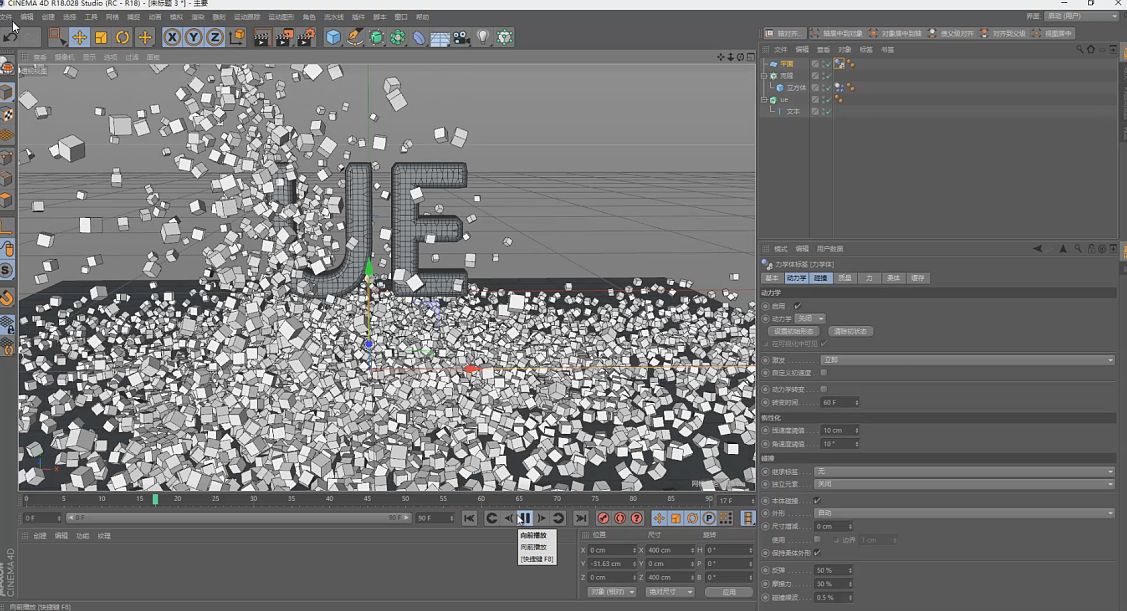Add a Camera object

[461, 37]
